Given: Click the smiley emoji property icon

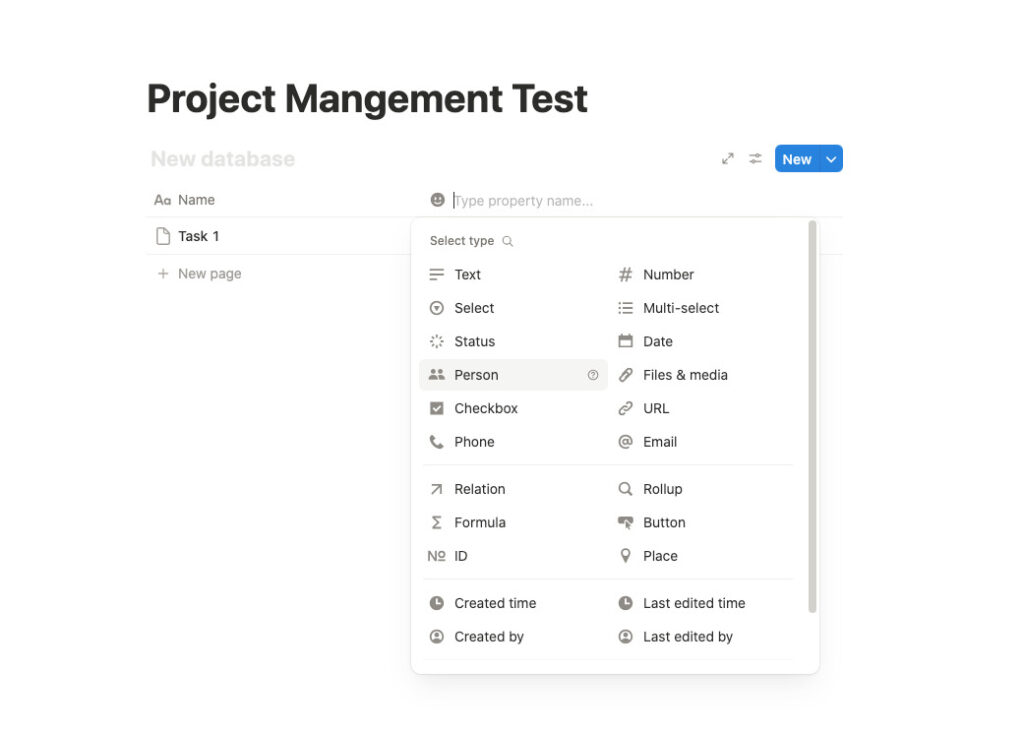Looking at the screenshot, I should [437, 200].
